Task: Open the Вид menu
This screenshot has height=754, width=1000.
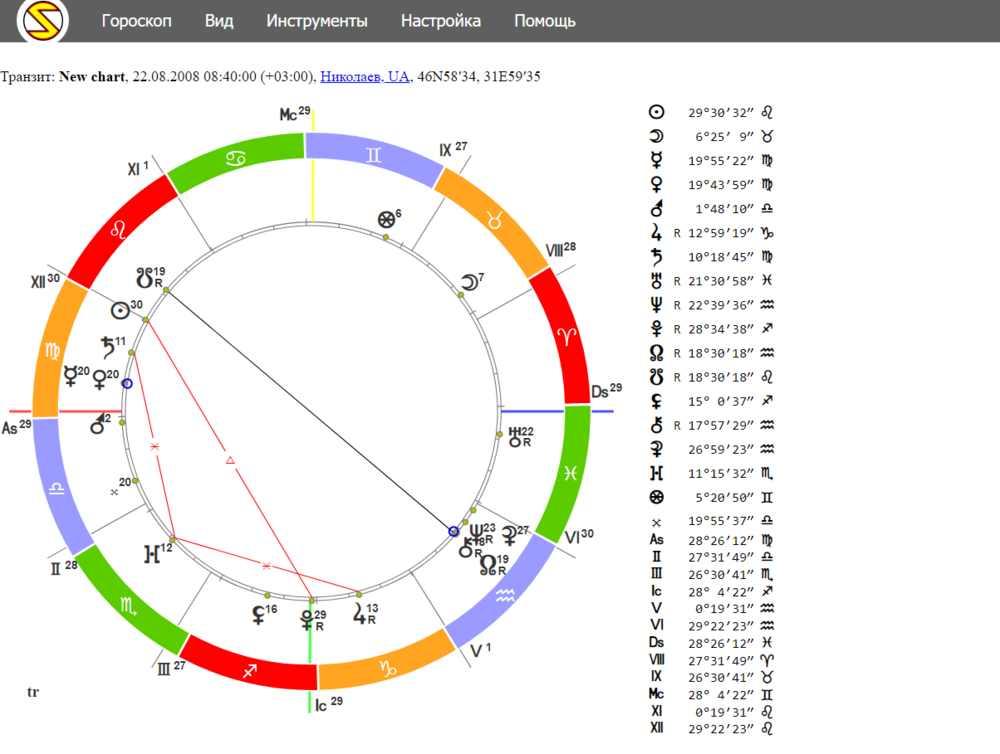Action: pyautogui.click(x=219, y=21)
